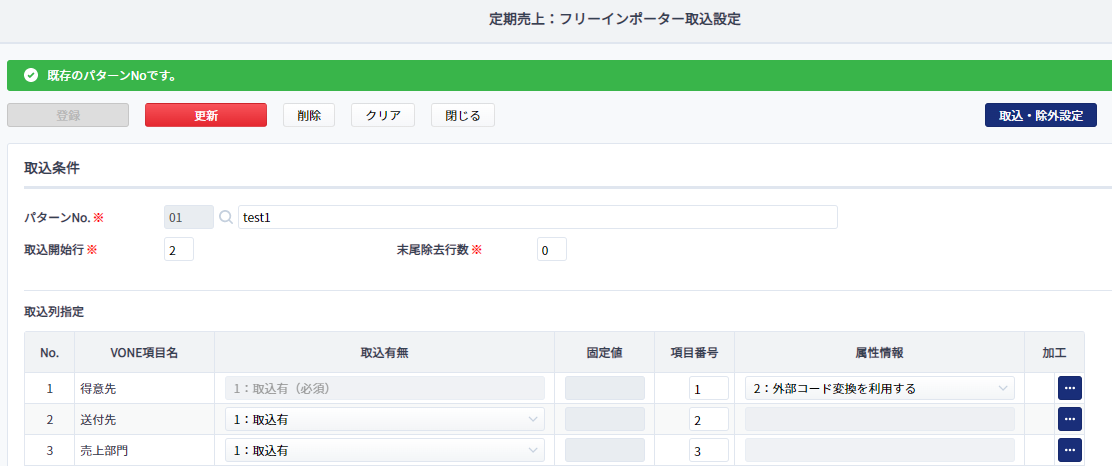Click the 加工 column header

click(x=1055, y=353)
